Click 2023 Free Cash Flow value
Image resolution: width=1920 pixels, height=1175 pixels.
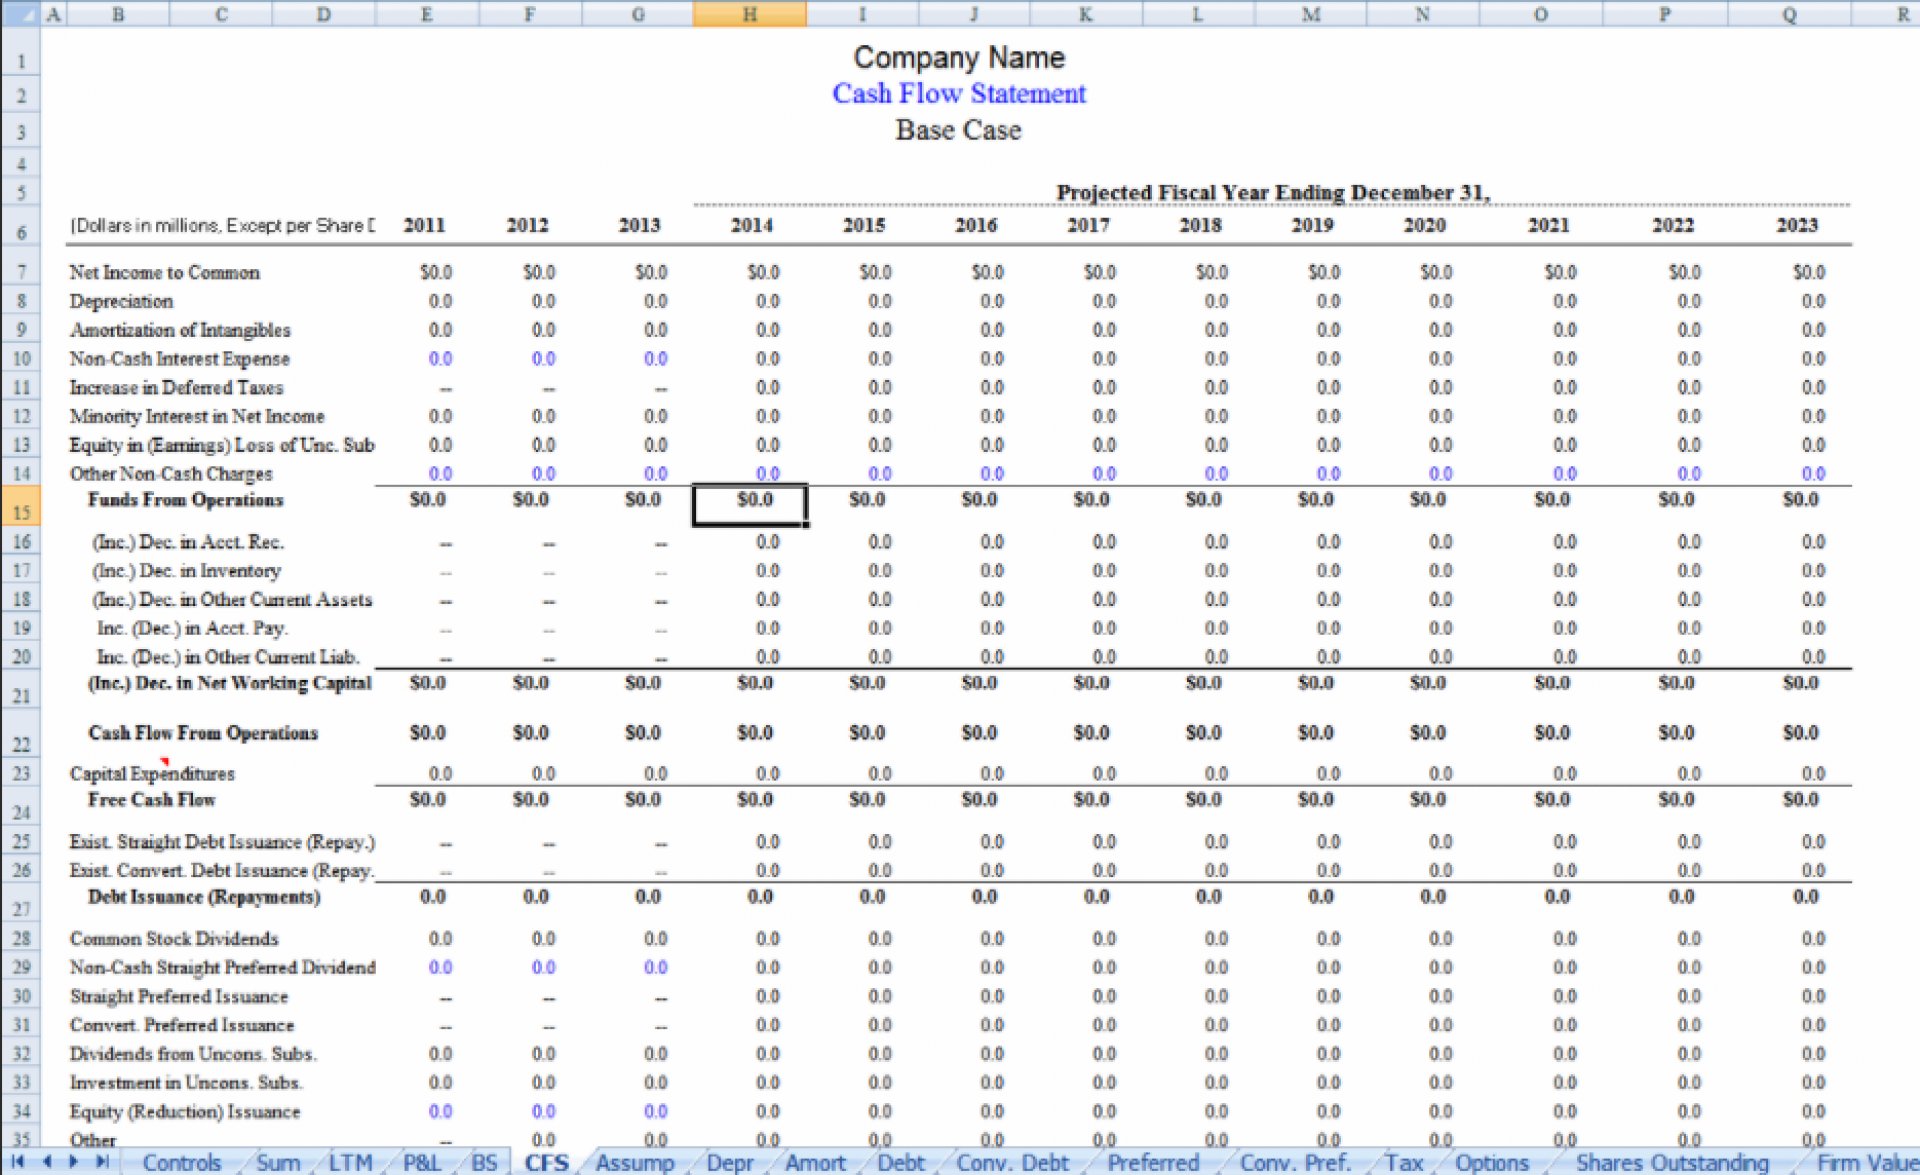[x=1800, y=799]
